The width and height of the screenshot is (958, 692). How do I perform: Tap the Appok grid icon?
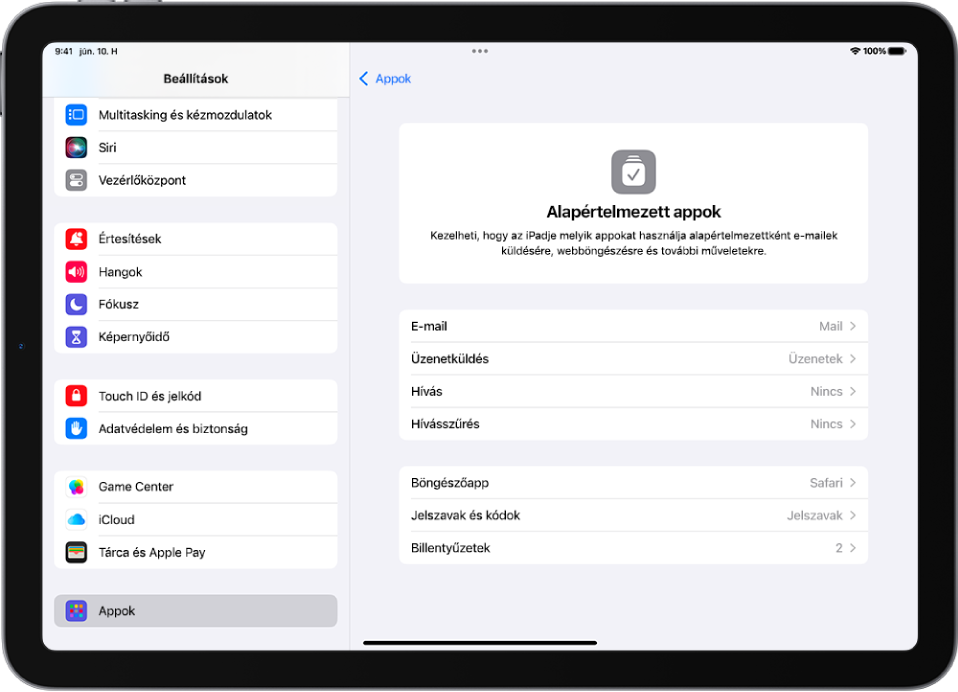pyautogui.click(x=76, y=611)
